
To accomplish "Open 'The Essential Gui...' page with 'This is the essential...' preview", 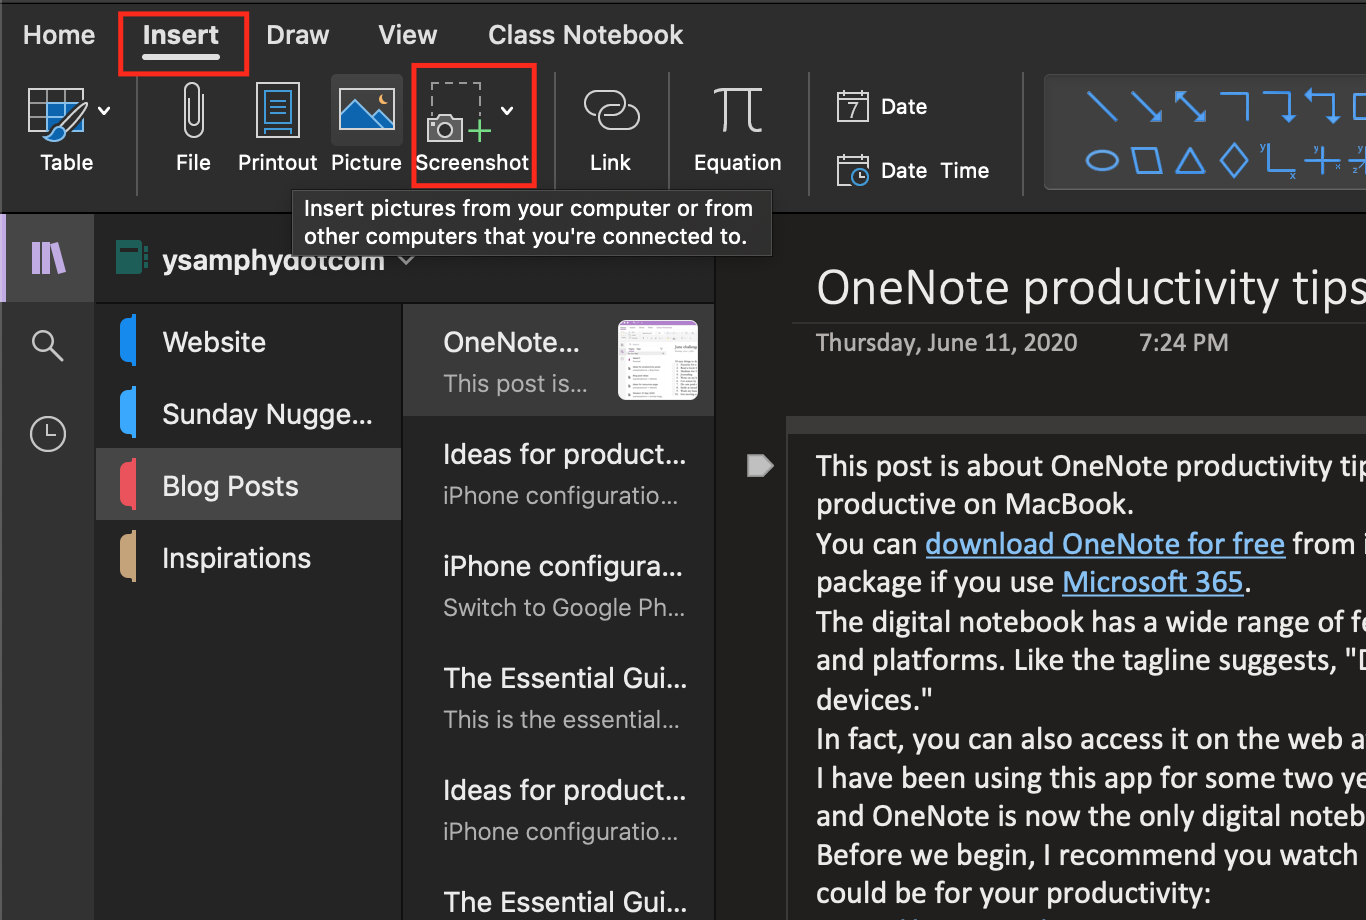I will (558, 697).
